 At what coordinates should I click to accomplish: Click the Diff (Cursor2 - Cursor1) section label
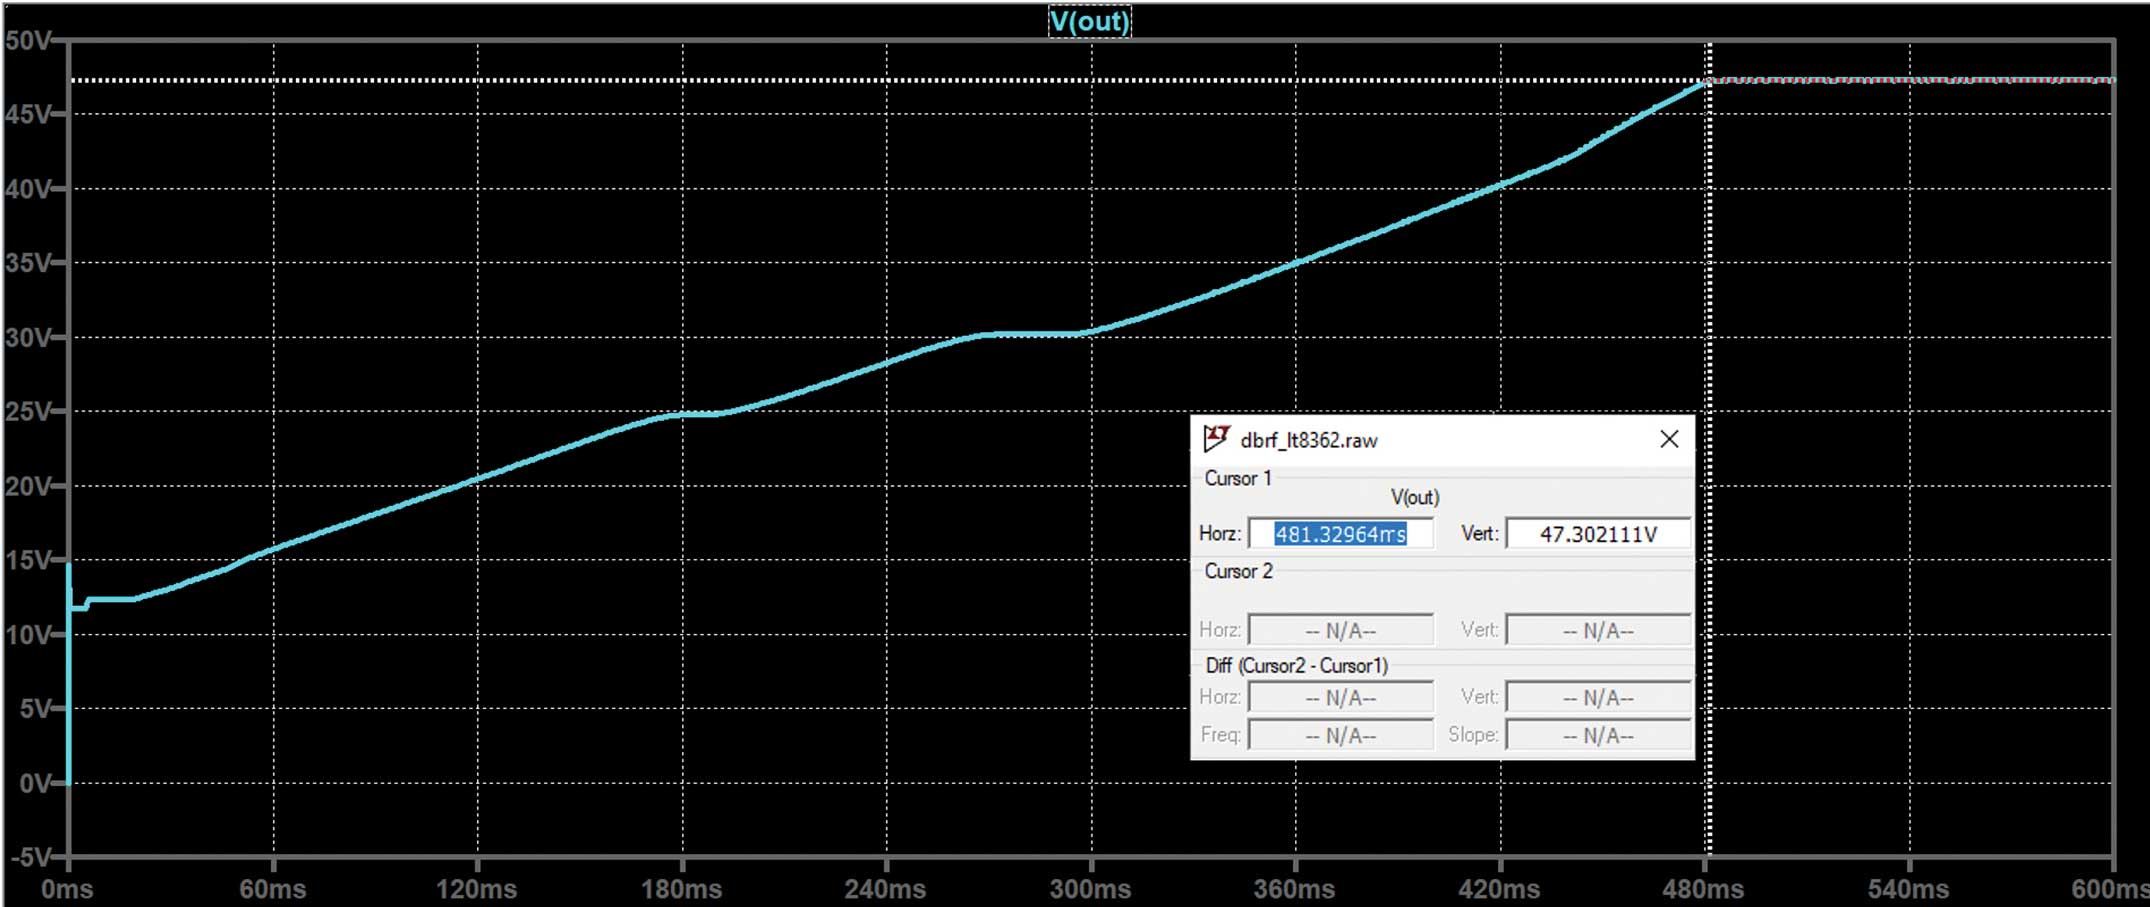(1297, 665)
